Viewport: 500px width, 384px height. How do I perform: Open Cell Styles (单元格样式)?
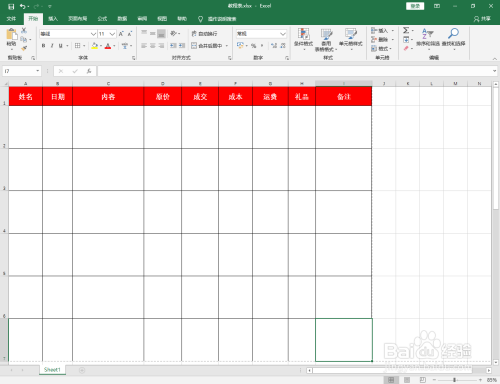[x=351, y=39]
